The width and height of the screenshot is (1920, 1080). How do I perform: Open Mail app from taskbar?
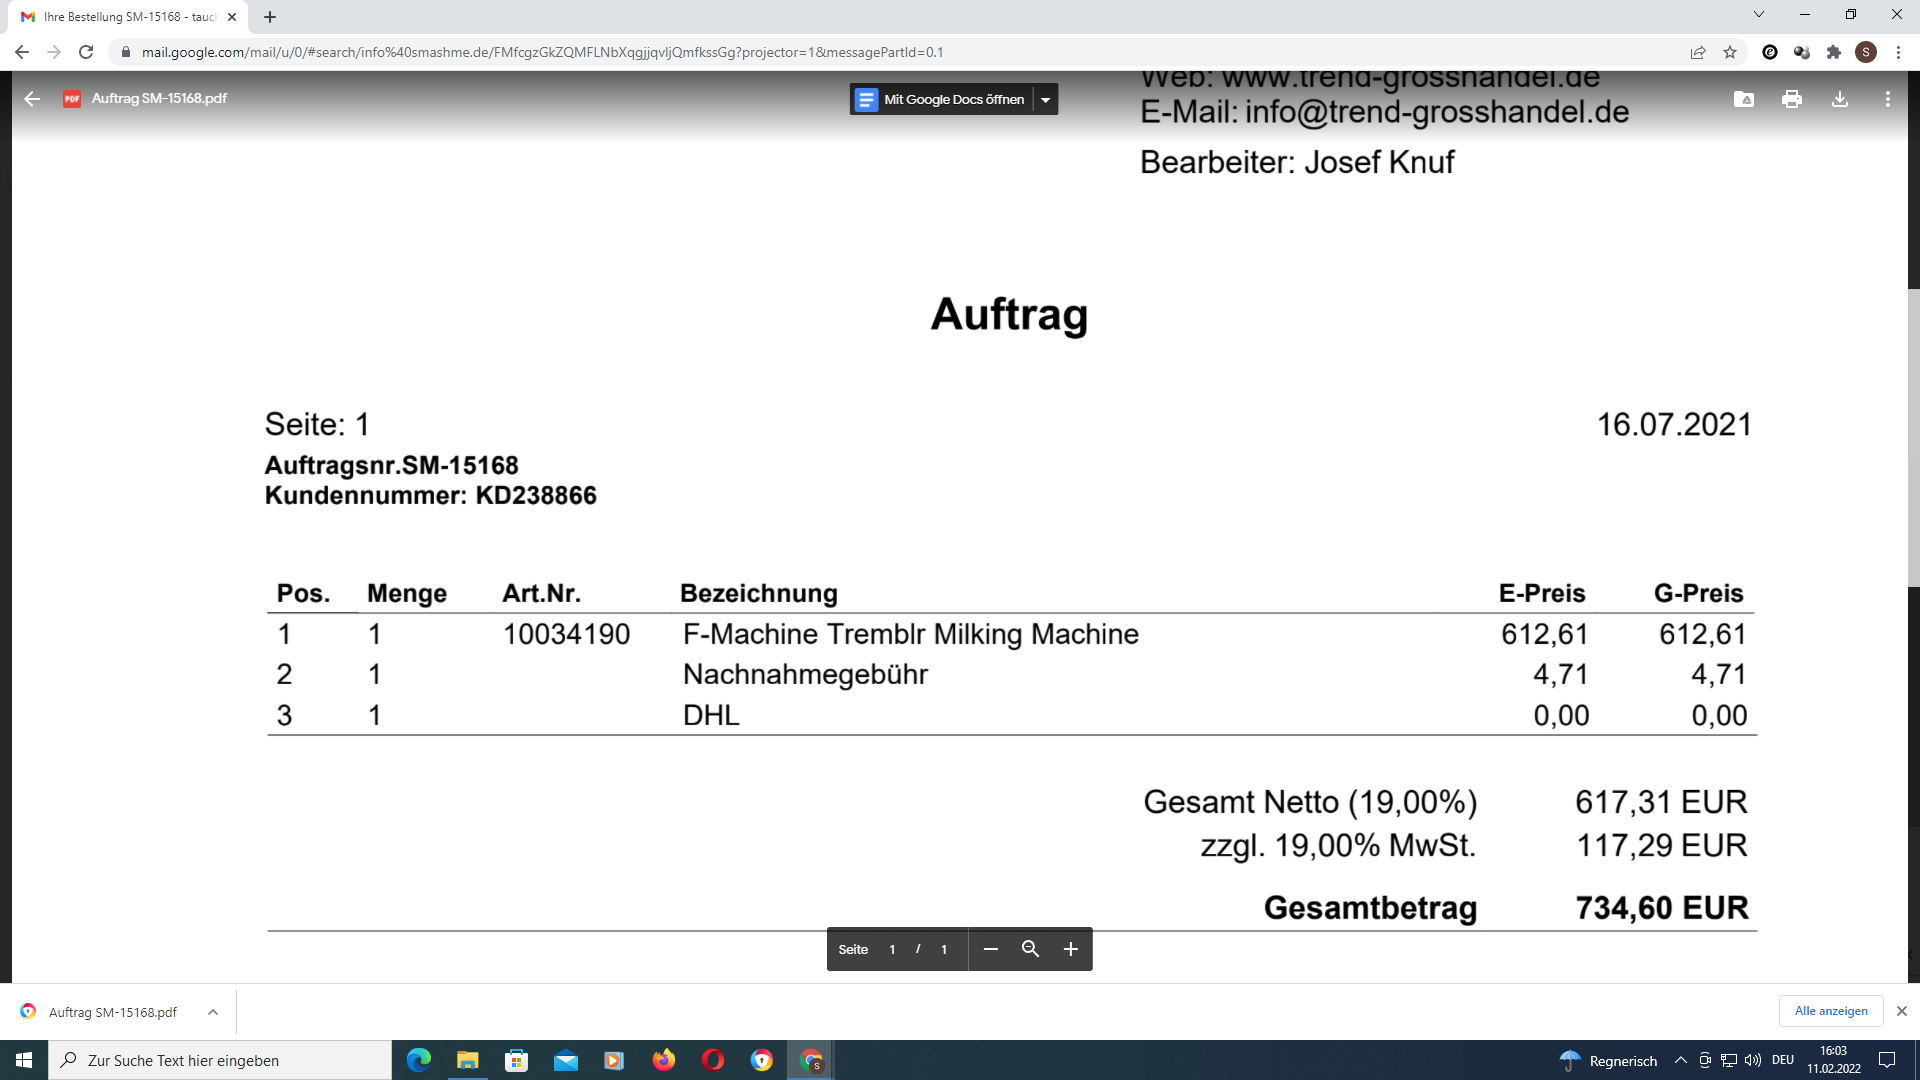566,1060
